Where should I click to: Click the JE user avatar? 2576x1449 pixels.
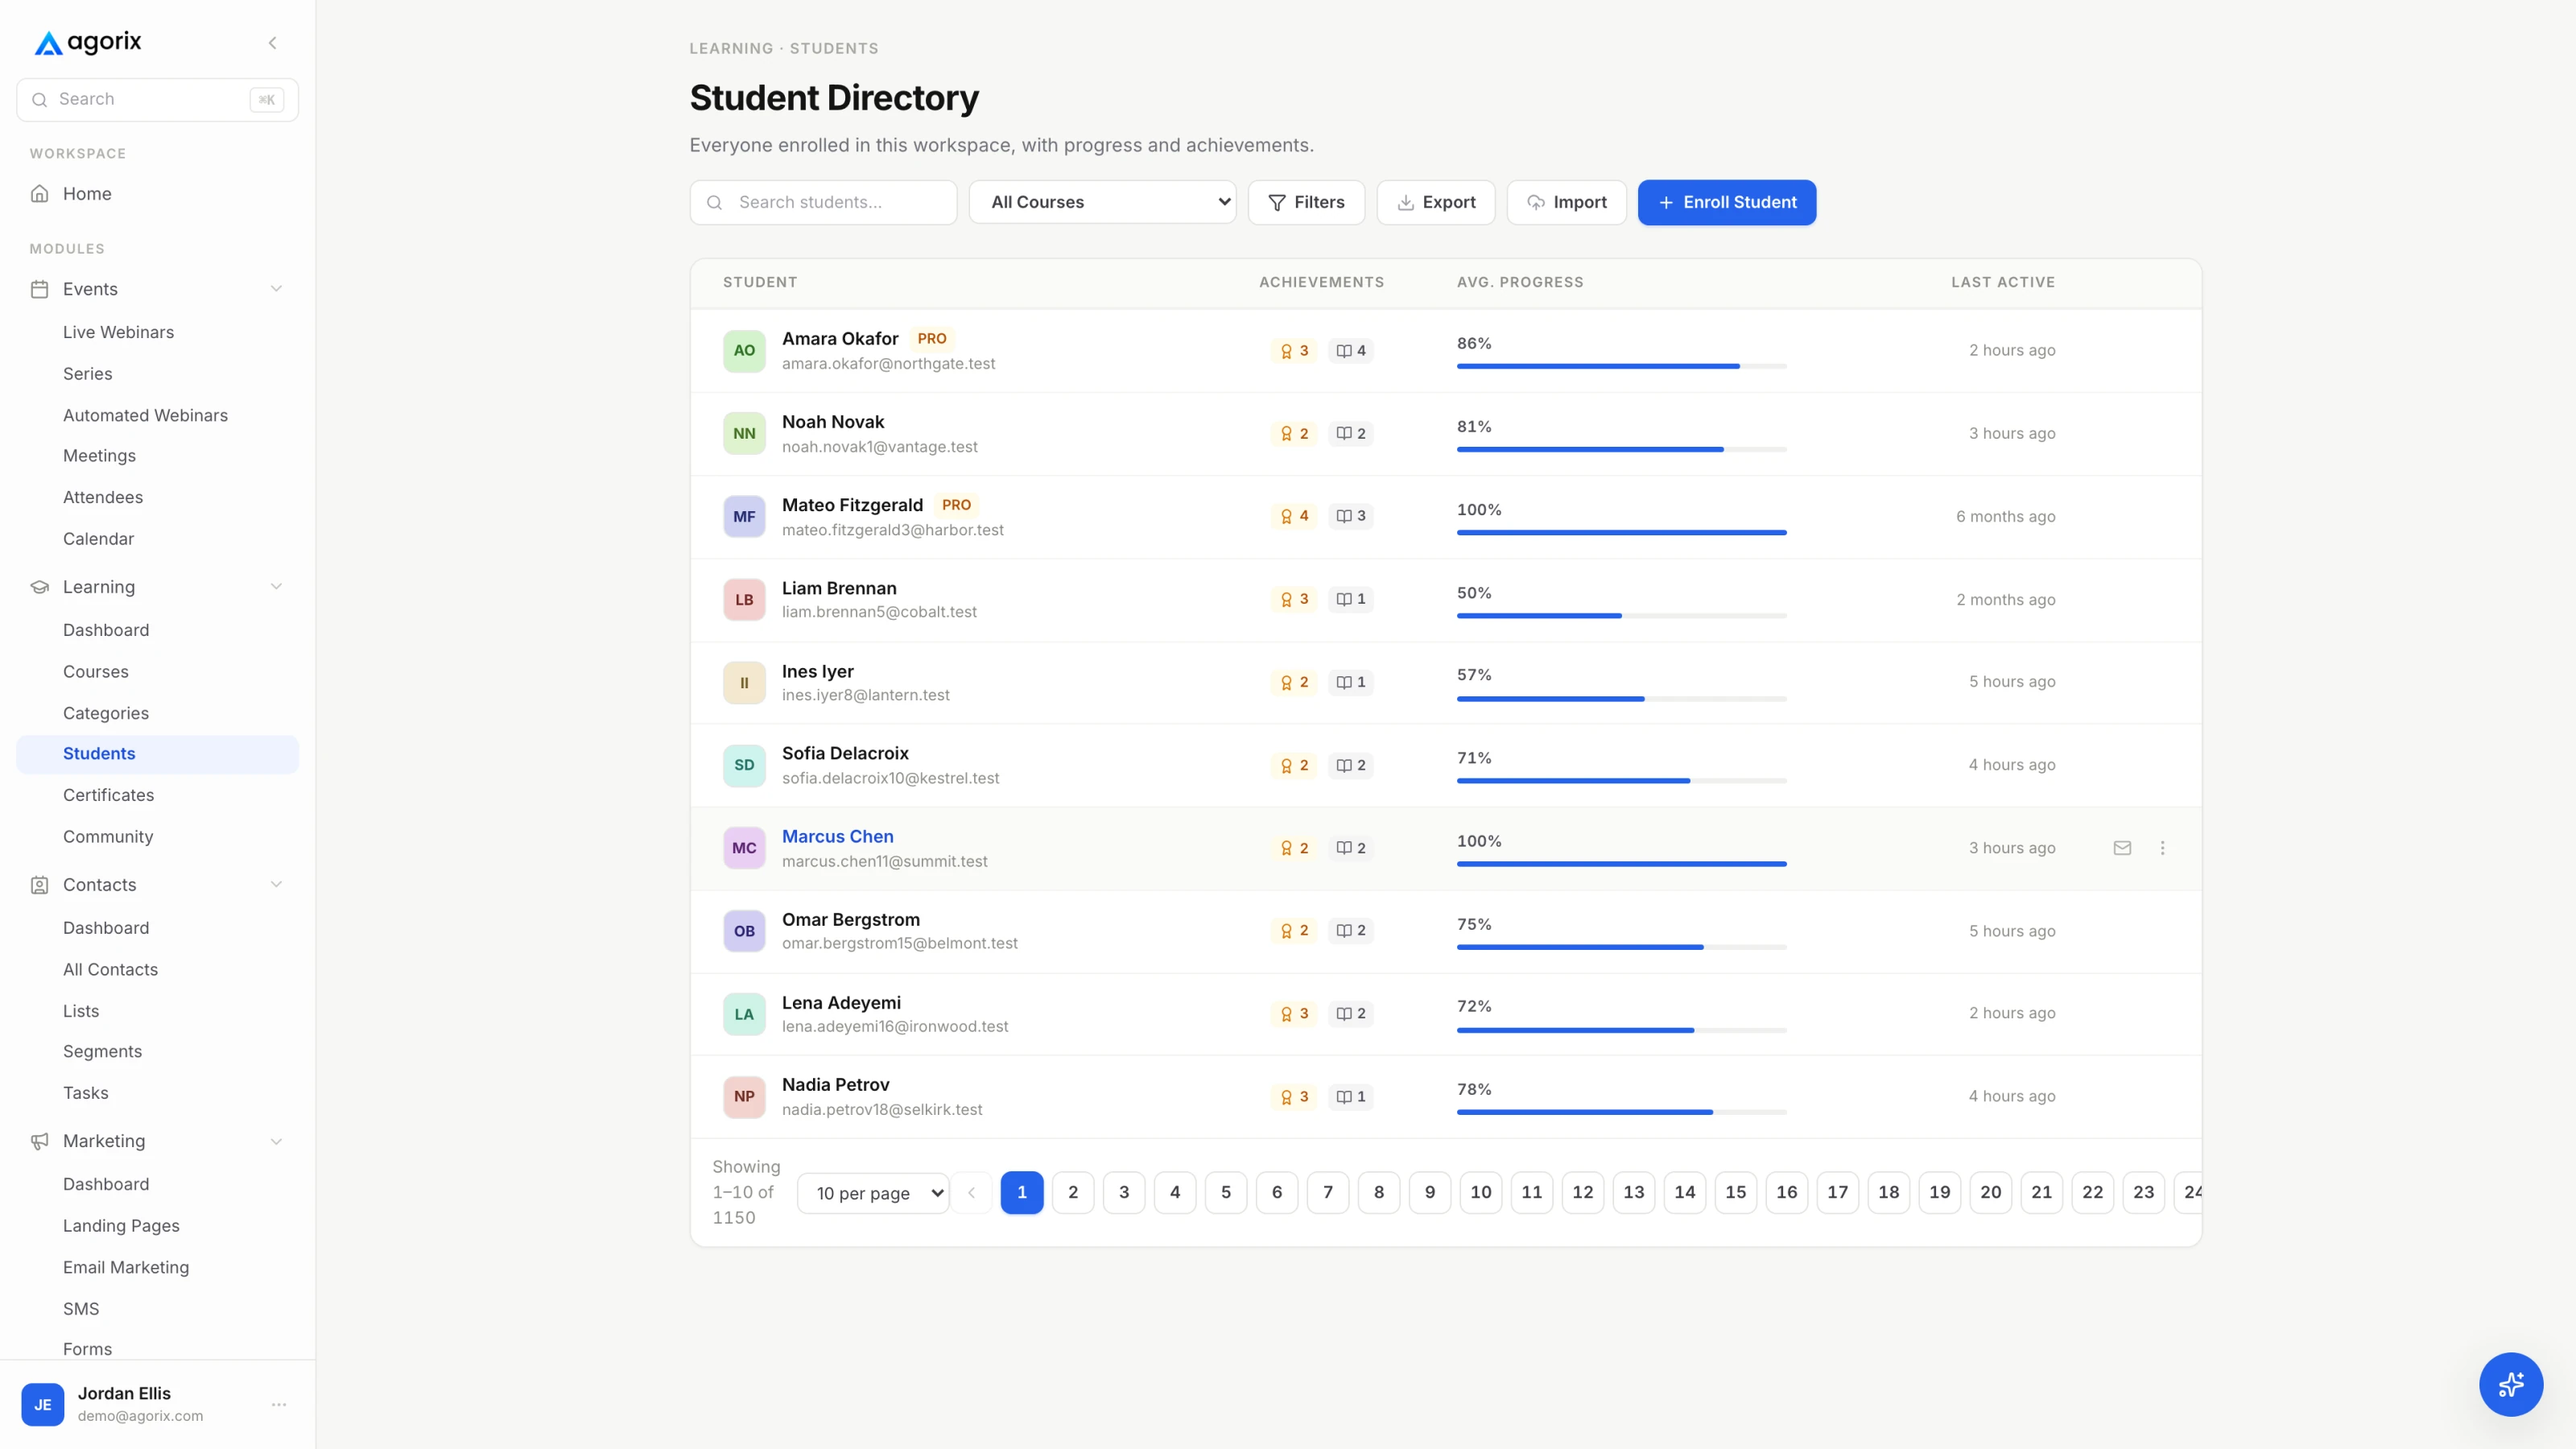click(43, 1404)
